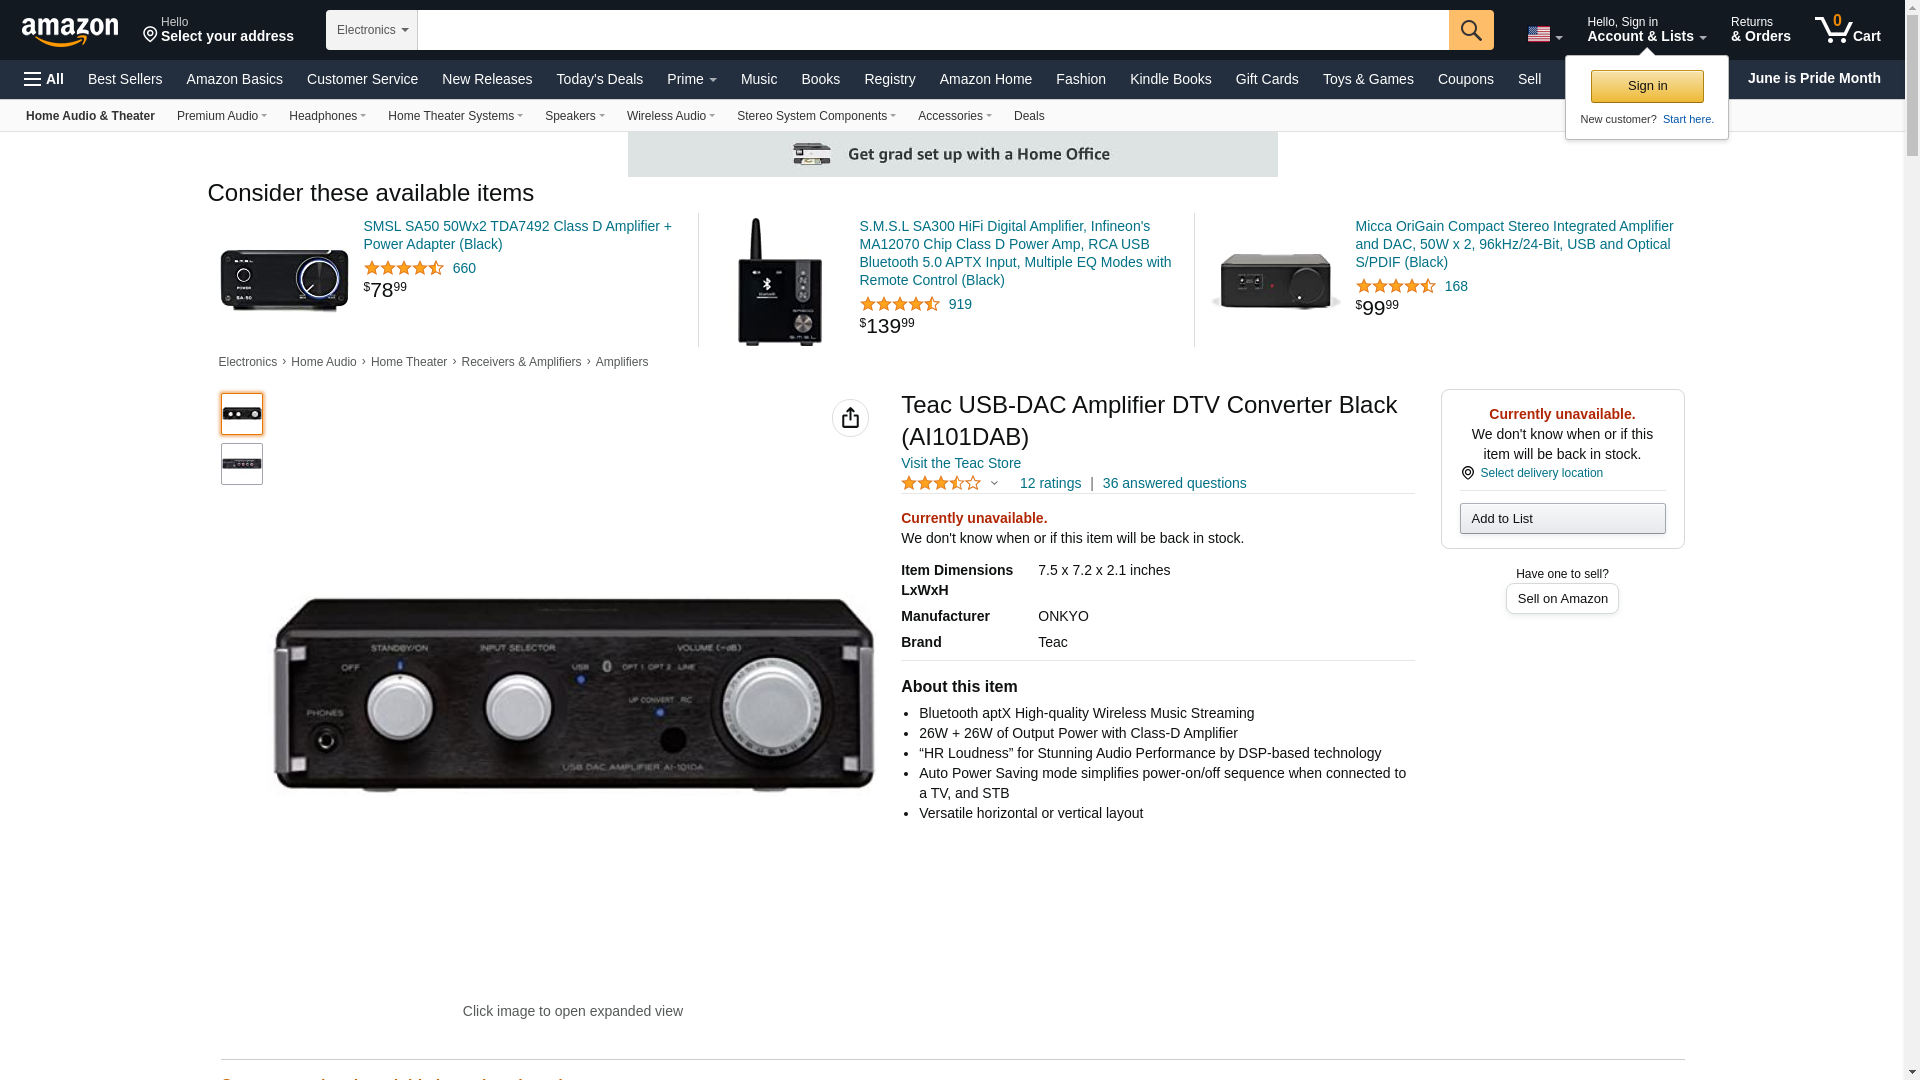Viewport: 1920px width, 1080px height.
Task: Click the share icon on product image
Action: pyautogui.click(x=850, y=418)
